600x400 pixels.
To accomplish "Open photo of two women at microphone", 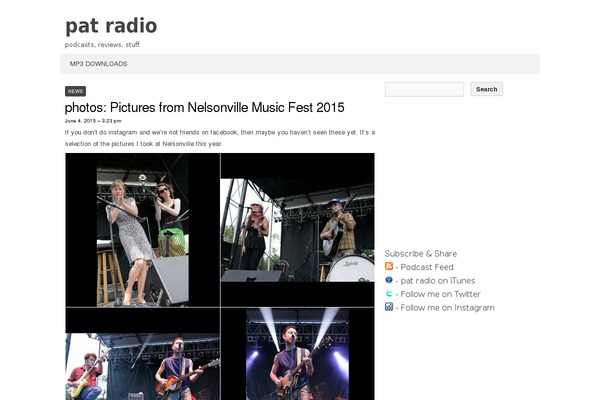I will (x=143, y=230).
